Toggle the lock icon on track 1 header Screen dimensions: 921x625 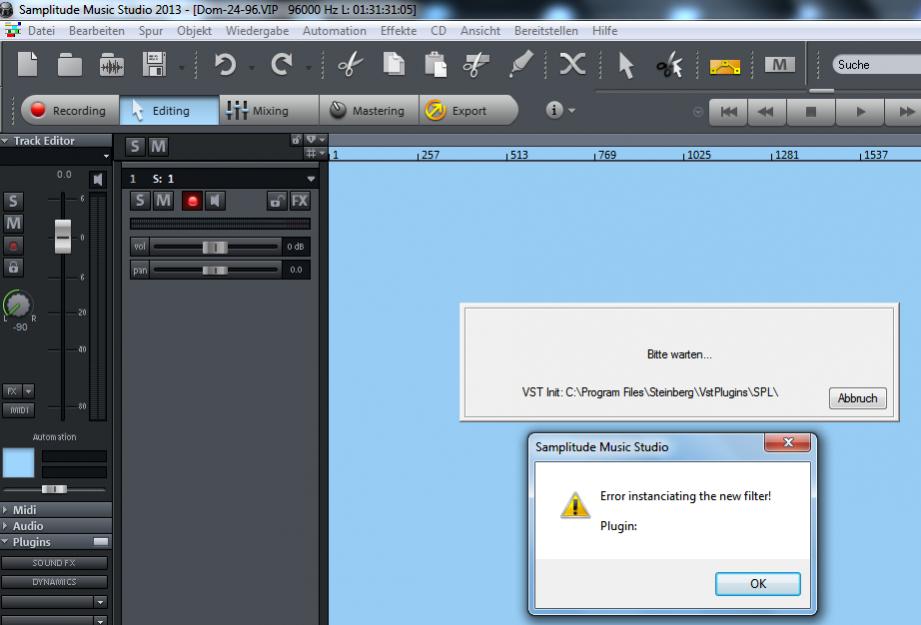point(276,201)
